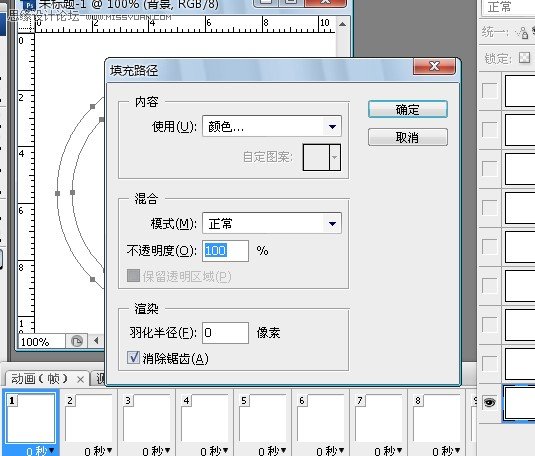The width and height of the screenshot is (535, 456).
Task: Click 锁定 lock transparent pixels checker icon
Action: (x=524, y=57)
